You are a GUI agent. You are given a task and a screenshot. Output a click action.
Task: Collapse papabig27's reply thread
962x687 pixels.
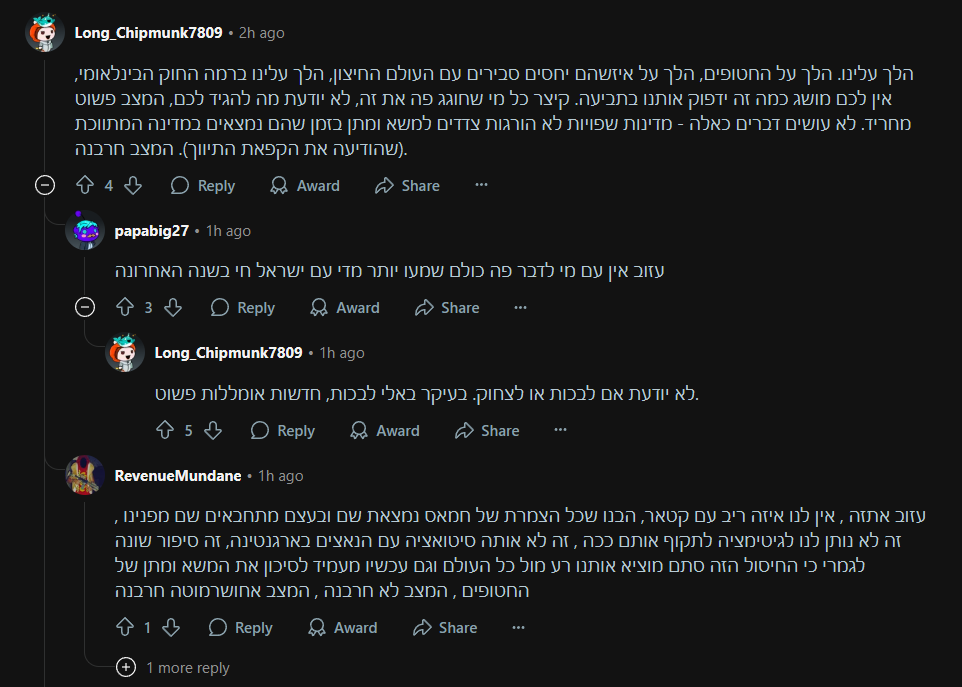[85, 307]
